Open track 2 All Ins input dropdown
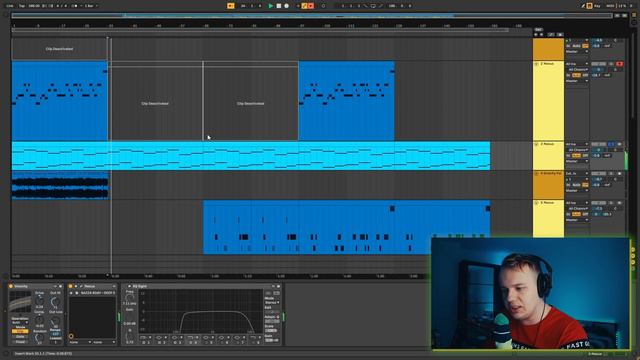 pyautogui.click(x=577, y=64)
